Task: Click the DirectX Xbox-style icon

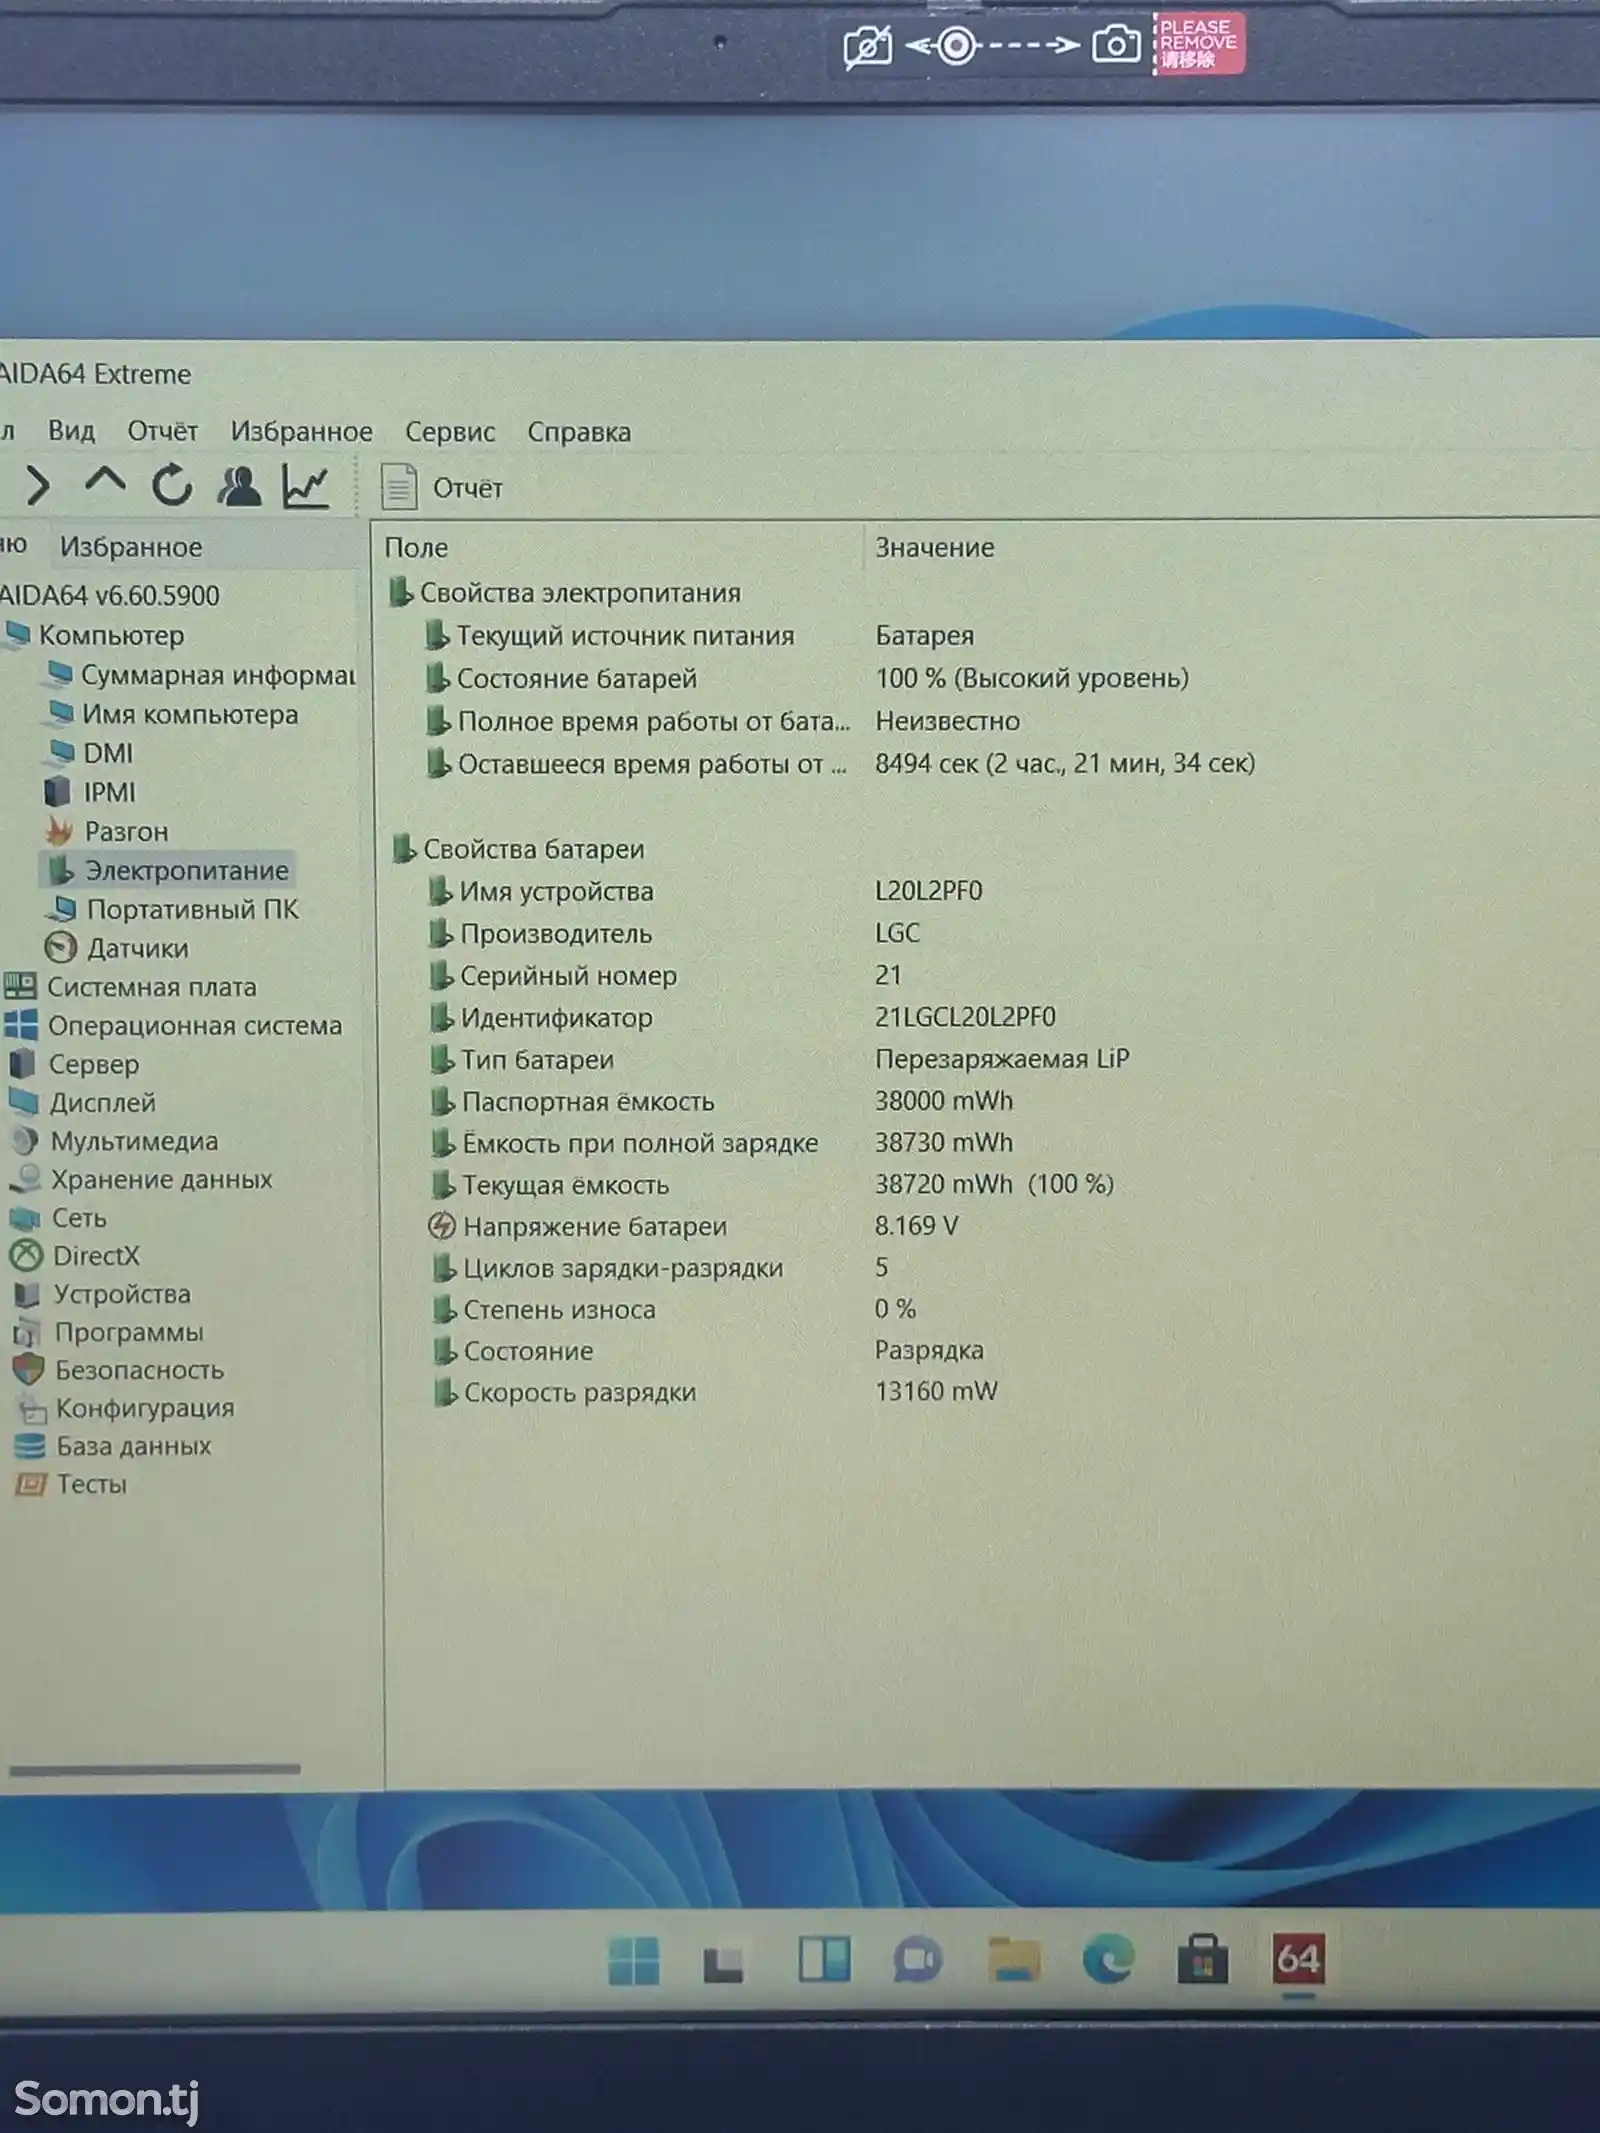Action: pos(26,1256)
